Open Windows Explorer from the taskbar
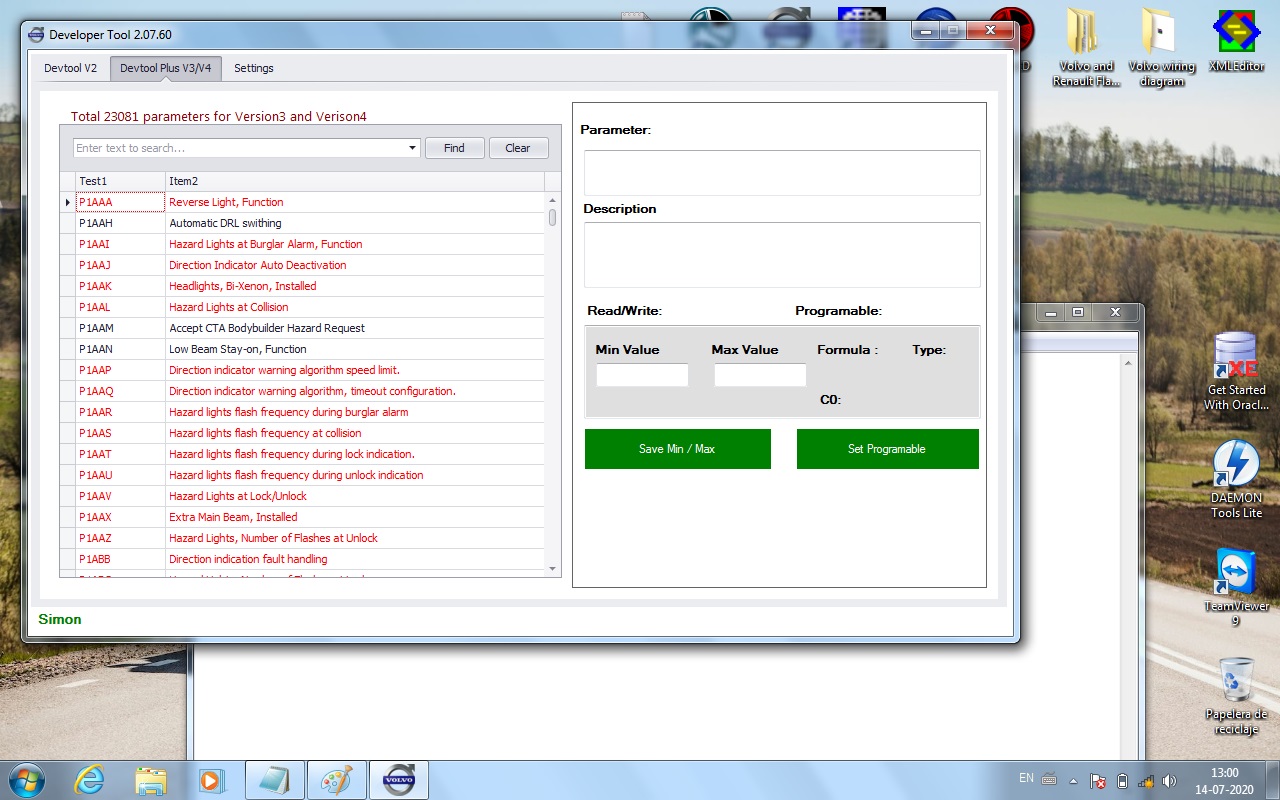1280x800 pixels. (x=150, y=779)
